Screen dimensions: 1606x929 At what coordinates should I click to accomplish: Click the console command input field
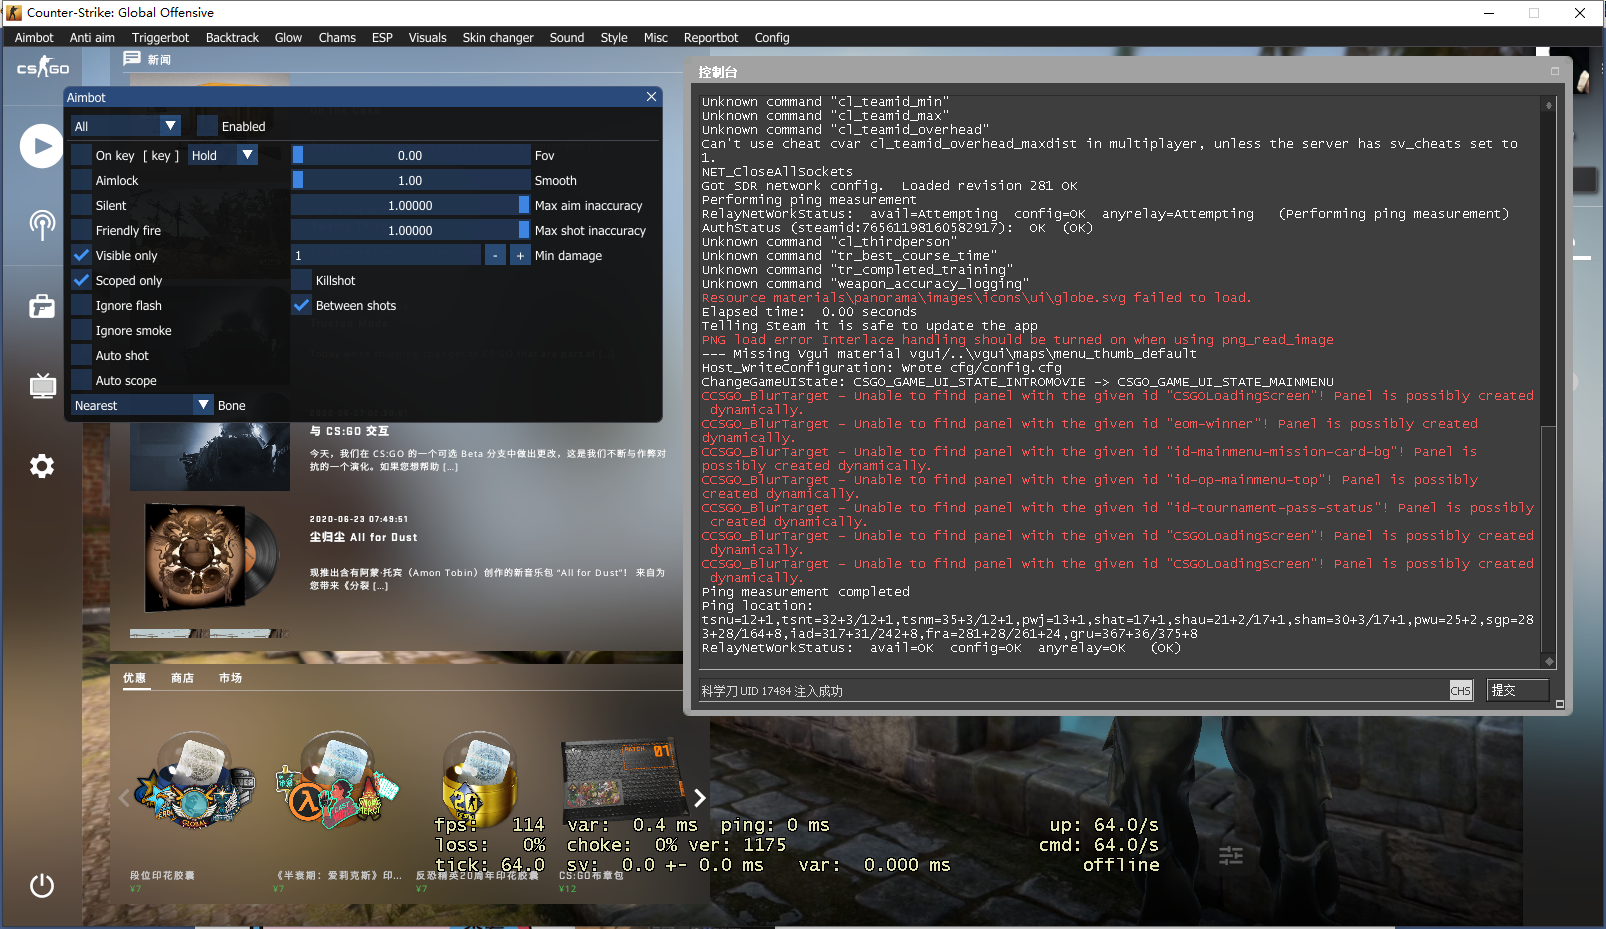click(x=1072, y=690)
